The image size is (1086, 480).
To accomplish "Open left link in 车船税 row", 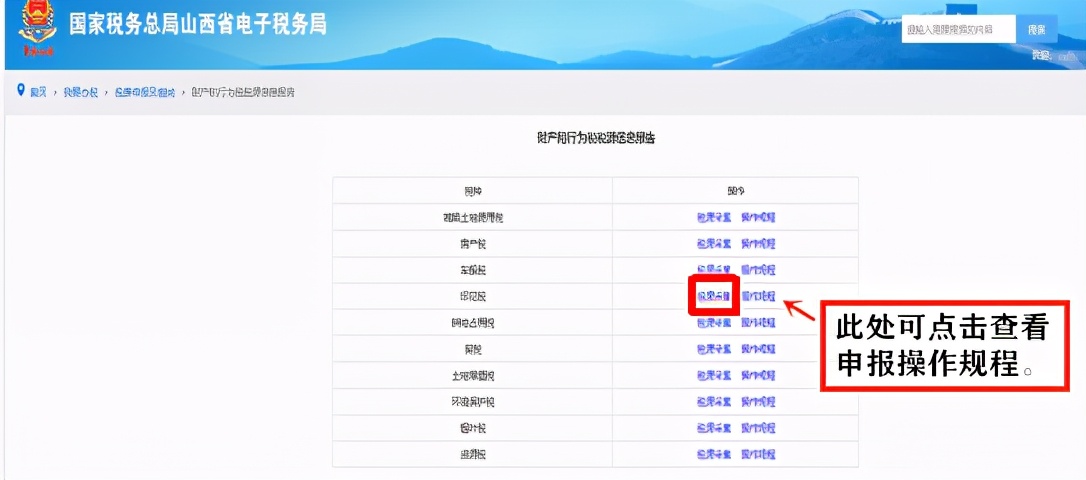I will (714, 269).
